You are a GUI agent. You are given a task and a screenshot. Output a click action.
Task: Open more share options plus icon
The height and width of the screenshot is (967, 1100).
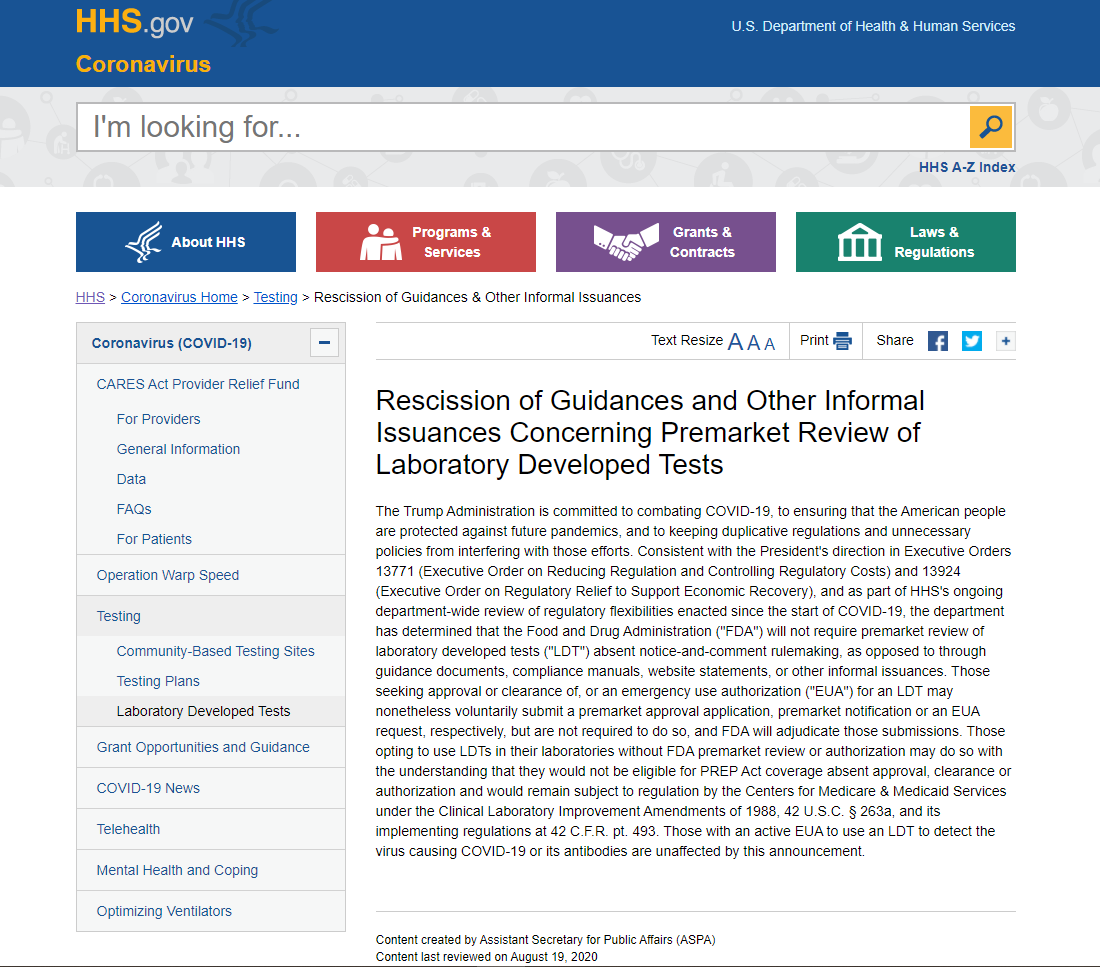coord(1005,341)
